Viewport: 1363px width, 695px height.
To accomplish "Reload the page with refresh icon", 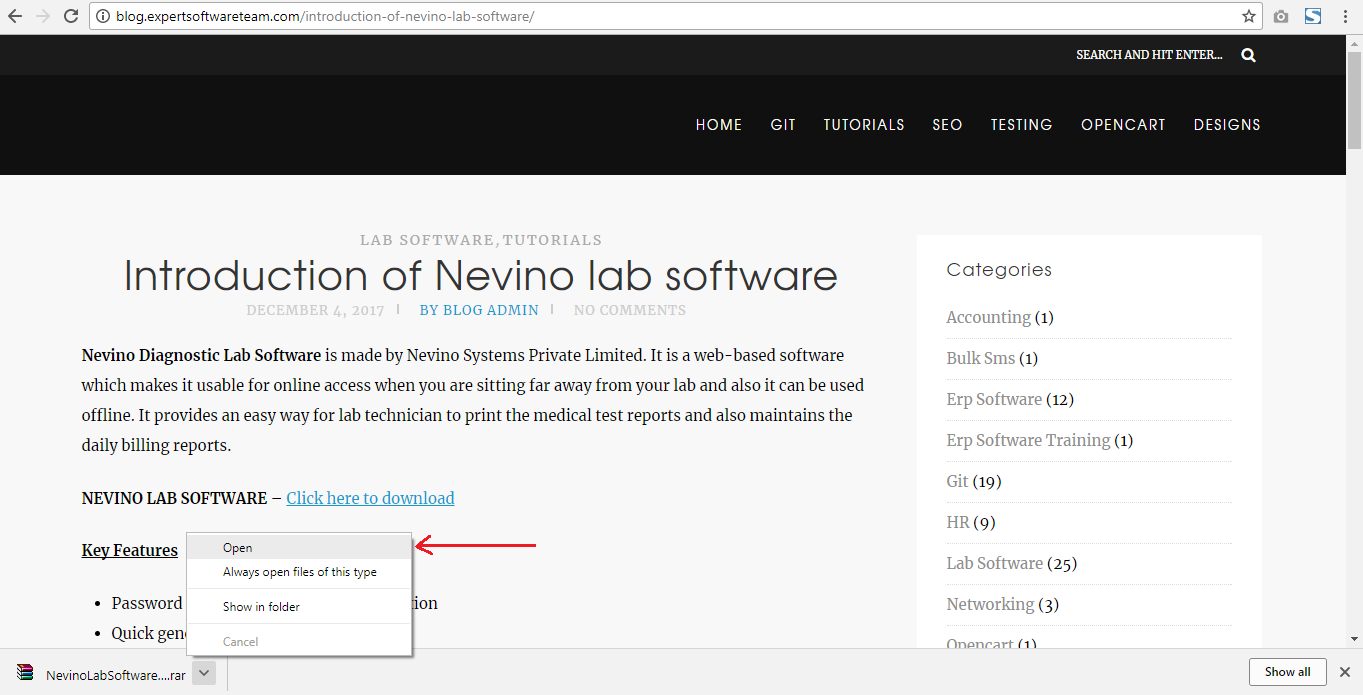I will 71,16.
